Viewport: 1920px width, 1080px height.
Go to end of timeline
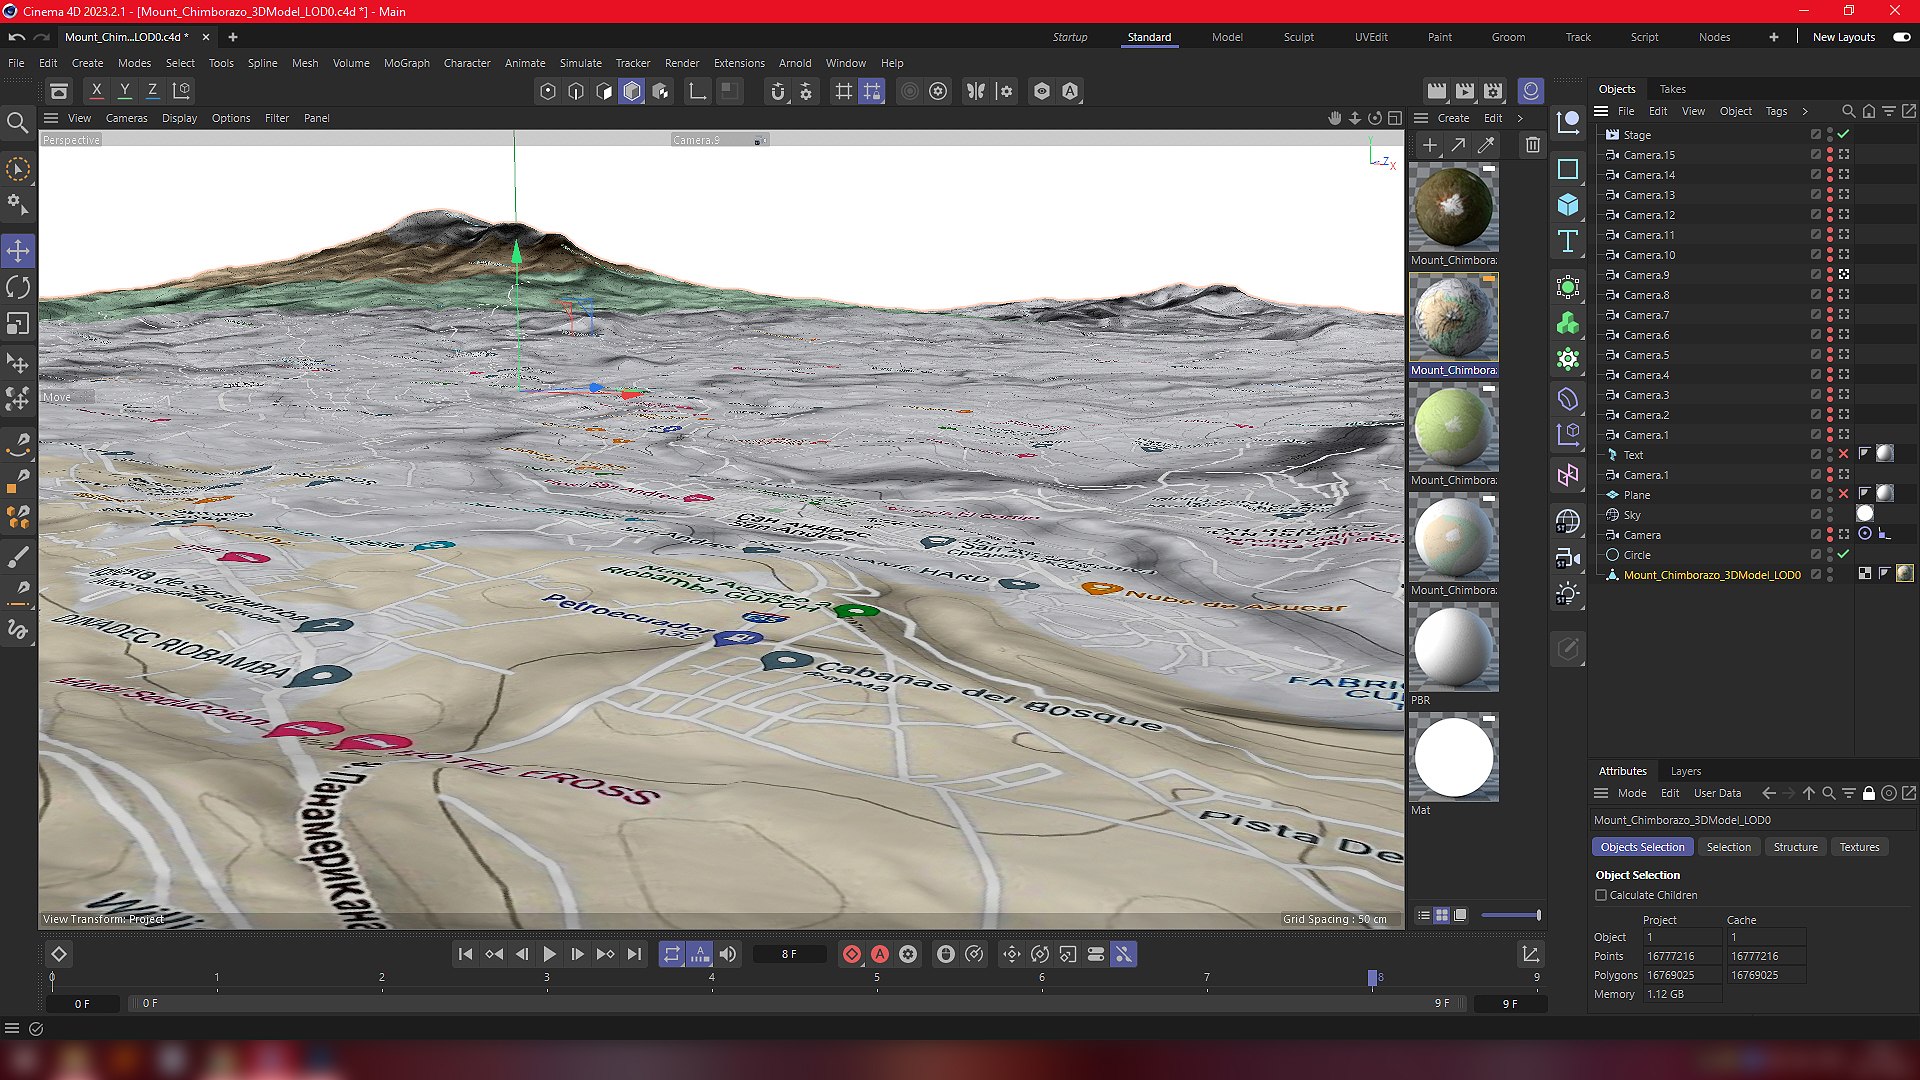pos(634,954)
